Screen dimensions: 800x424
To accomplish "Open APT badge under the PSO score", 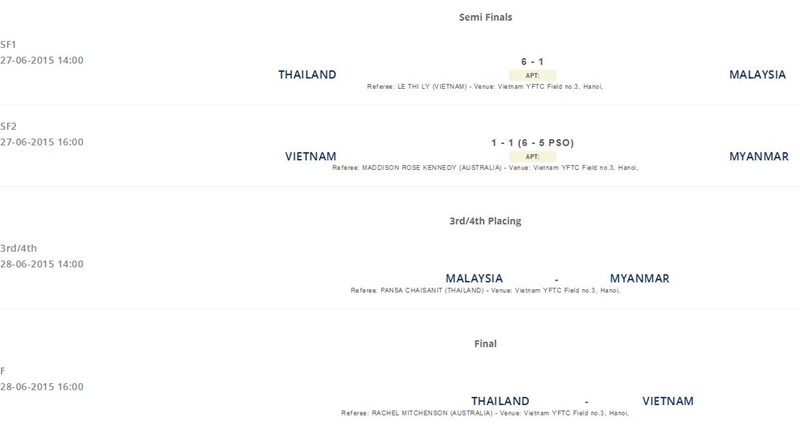I will [x=532, y=157].
